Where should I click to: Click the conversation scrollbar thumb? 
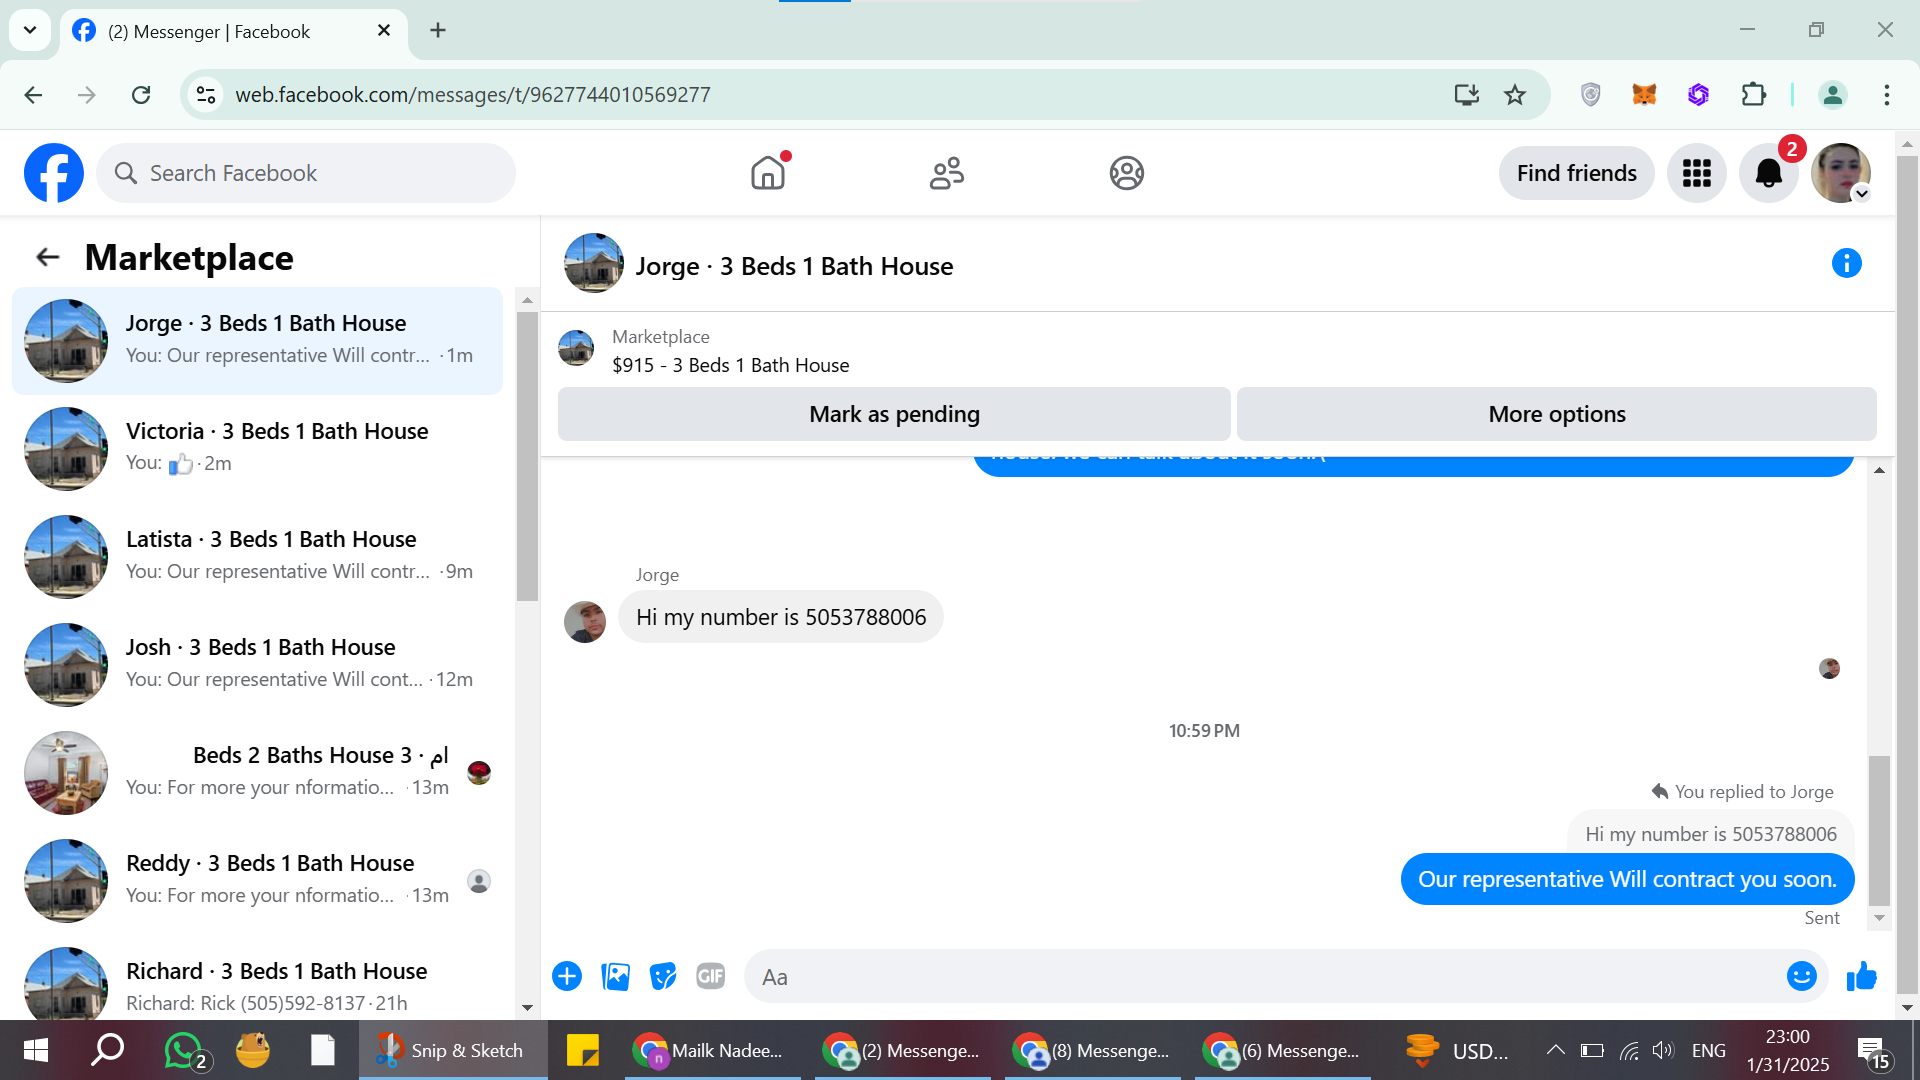pyautogui.click(x=1880, y=831)
